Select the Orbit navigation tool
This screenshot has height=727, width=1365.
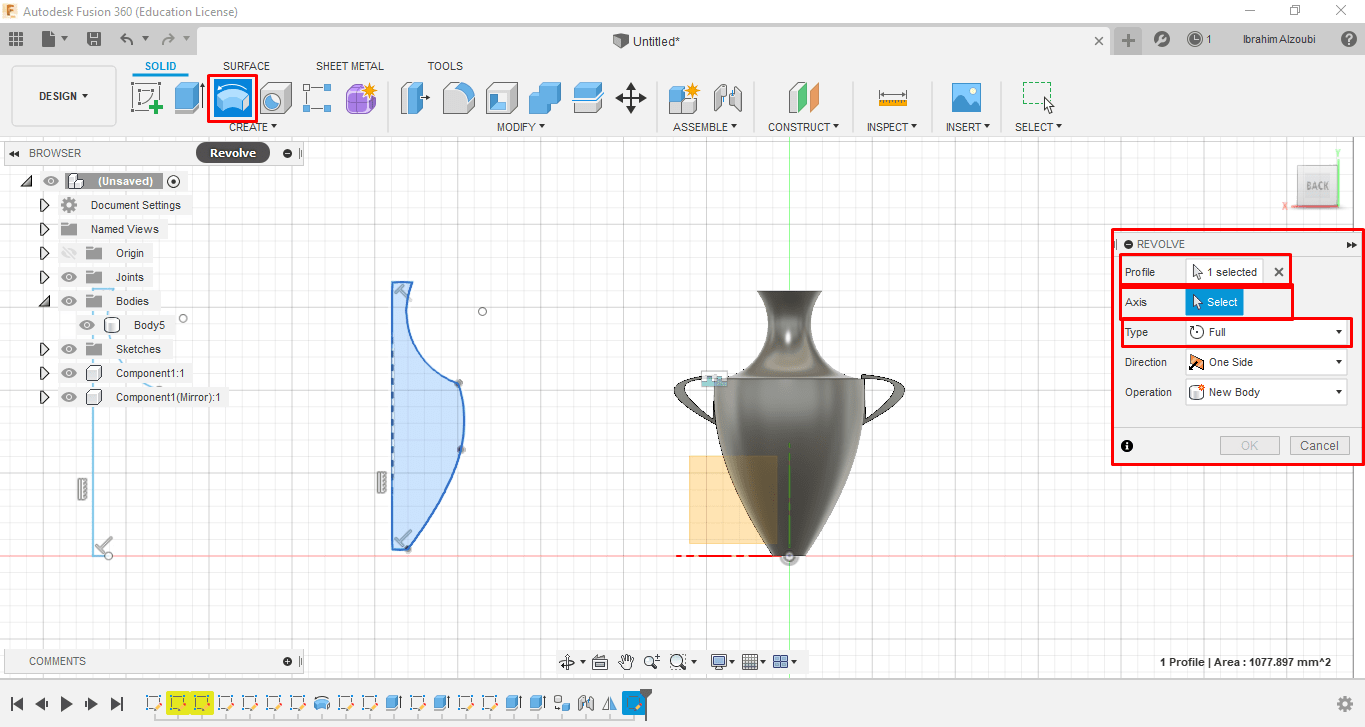pos(567,662)
